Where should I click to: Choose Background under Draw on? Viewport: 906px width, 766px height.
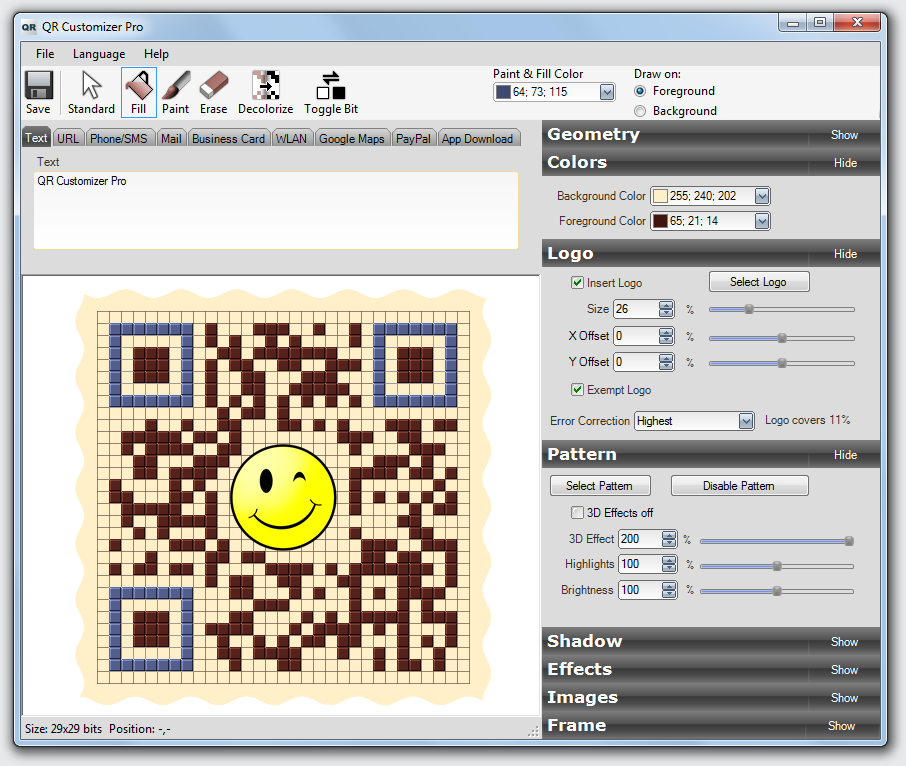640,111
